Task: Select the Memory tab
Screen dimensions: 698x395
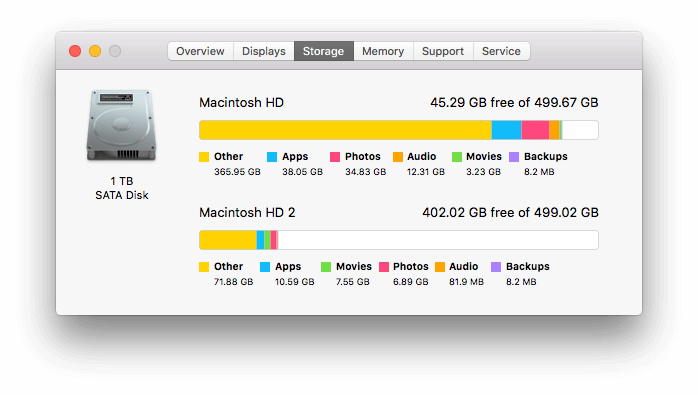Action: 383,51
